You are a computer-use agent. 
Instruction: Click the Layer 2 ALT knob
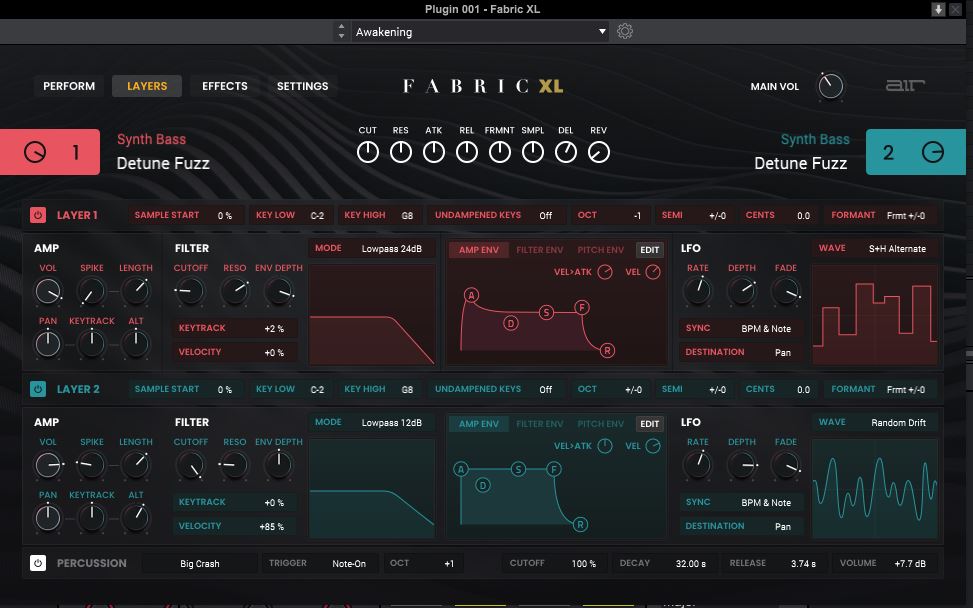[x=136, y=518]
